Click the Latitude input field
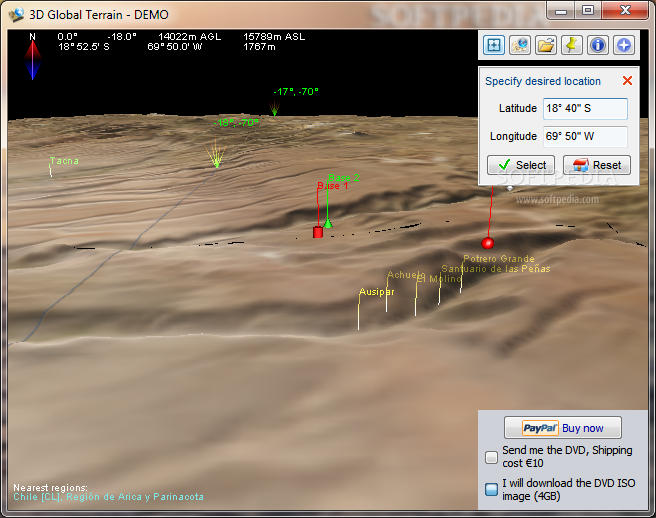Image resolution: width=656 pixels, height=518 pixels. (x=585, y=109)
